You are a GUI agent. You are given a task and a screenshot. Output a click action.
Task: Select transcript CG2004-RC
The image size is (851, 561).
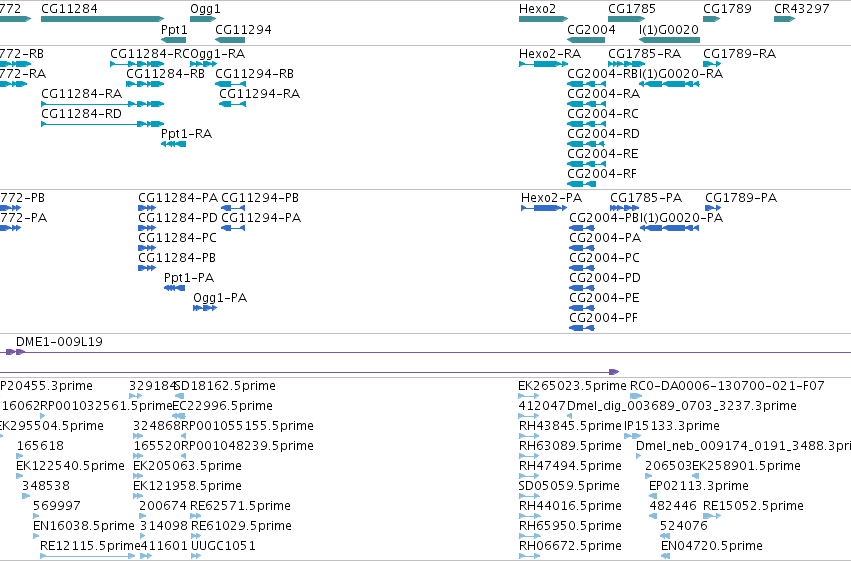tap(603, 114)
